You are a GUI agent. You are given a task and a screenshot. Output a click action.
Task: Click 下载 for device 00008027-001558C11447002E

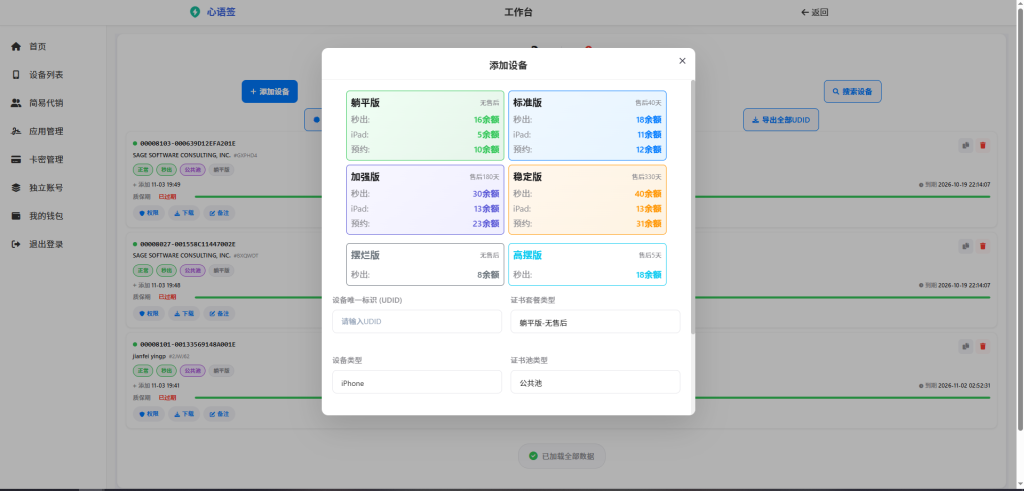pos(184,313)
